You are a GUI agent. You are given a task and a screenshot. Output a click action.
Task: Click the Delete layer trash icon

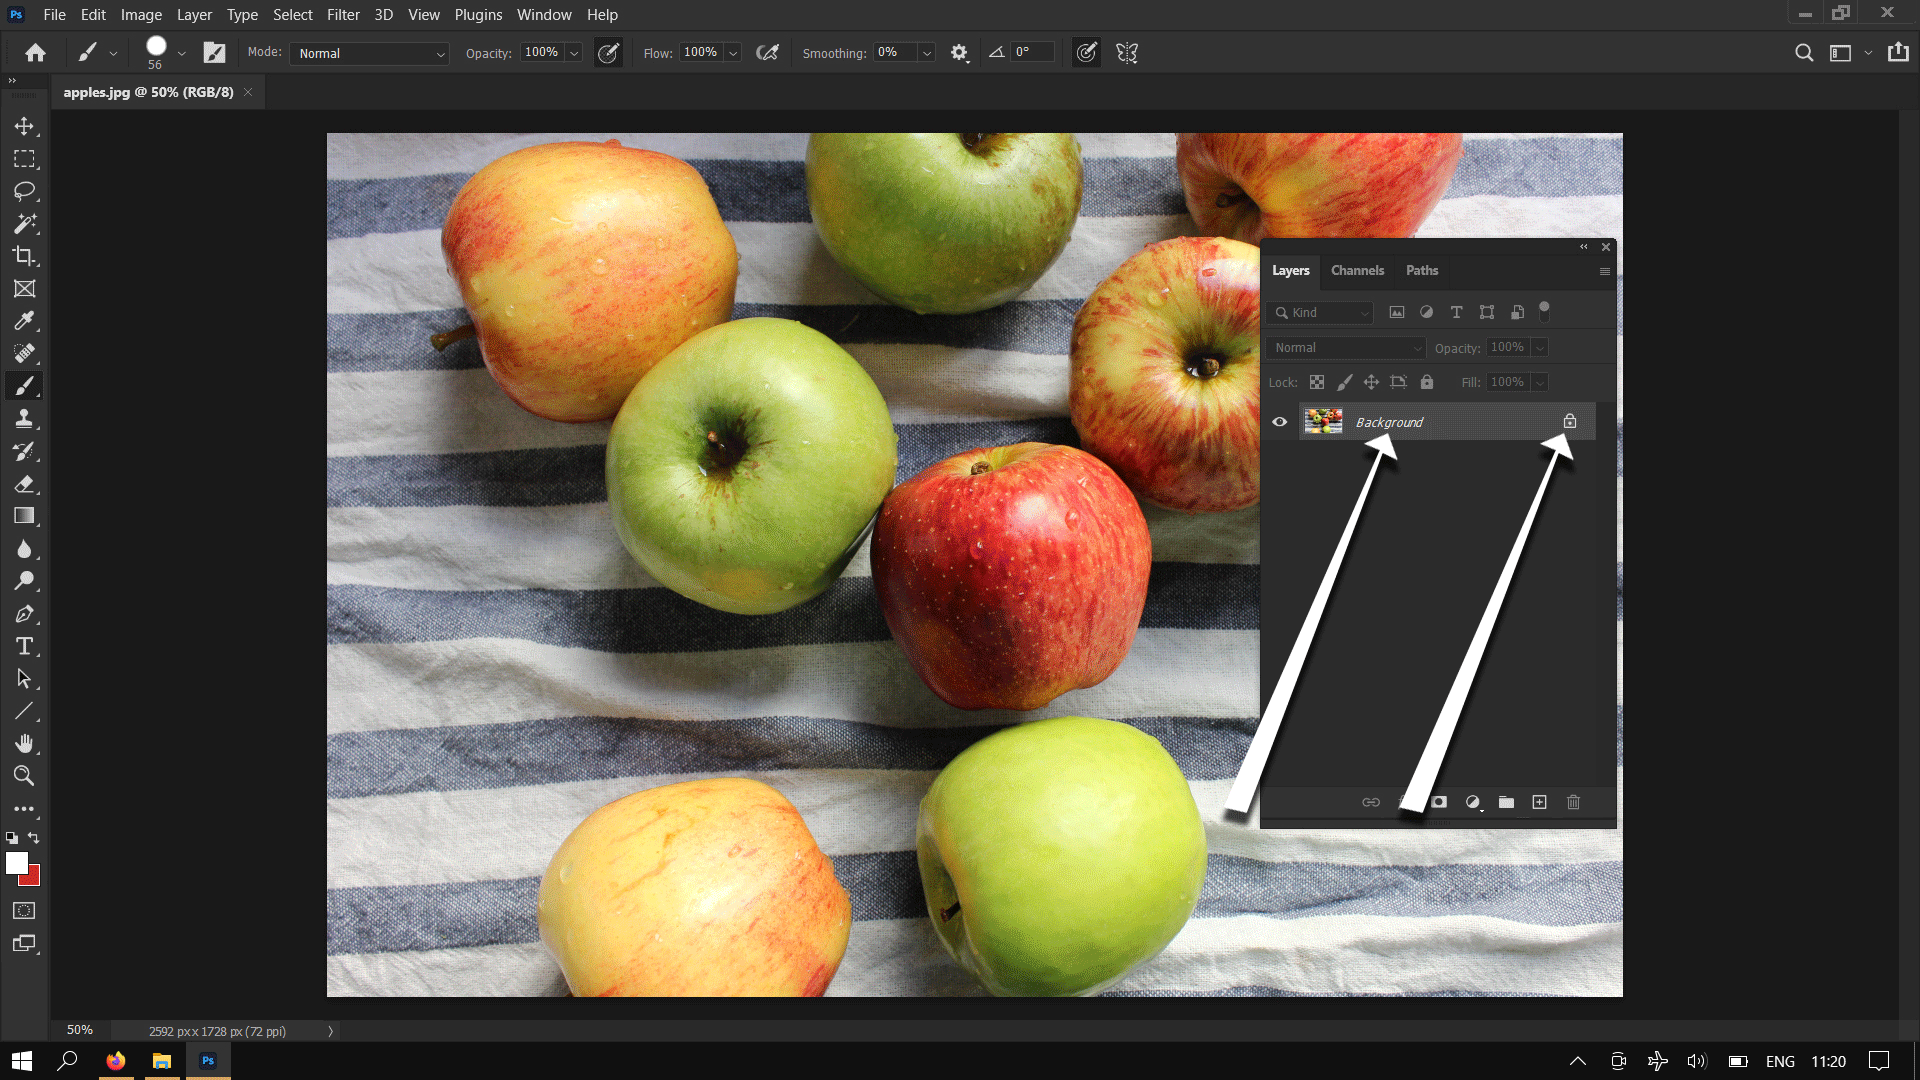pos(1573,802)
